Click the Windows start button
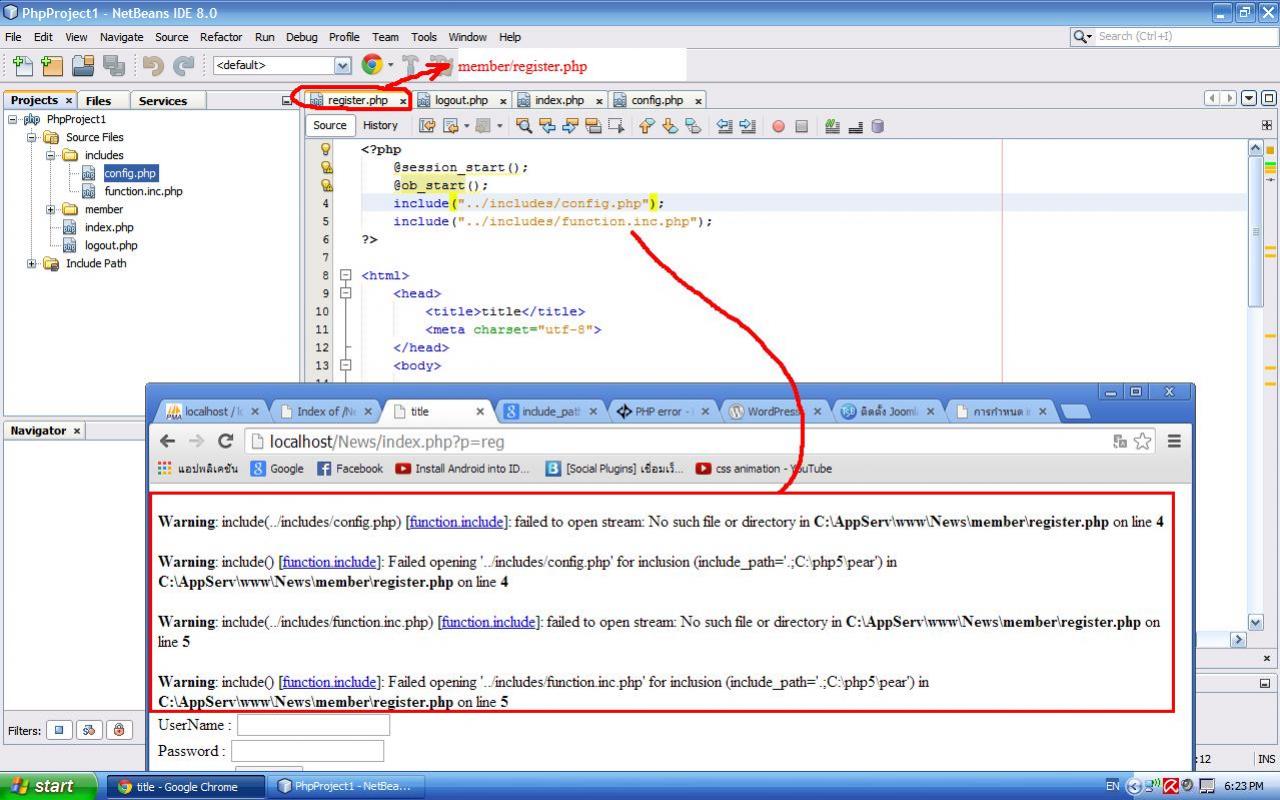The height and width of the screenshot is (800, 1280). (x=49, y=786)
